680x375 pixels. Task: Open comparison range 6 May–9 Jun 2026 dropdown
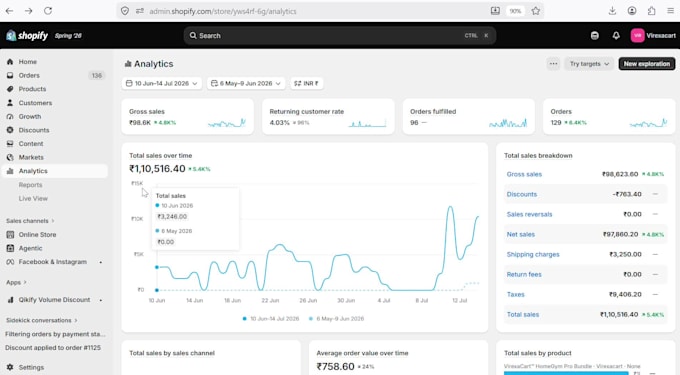(246, 83)
